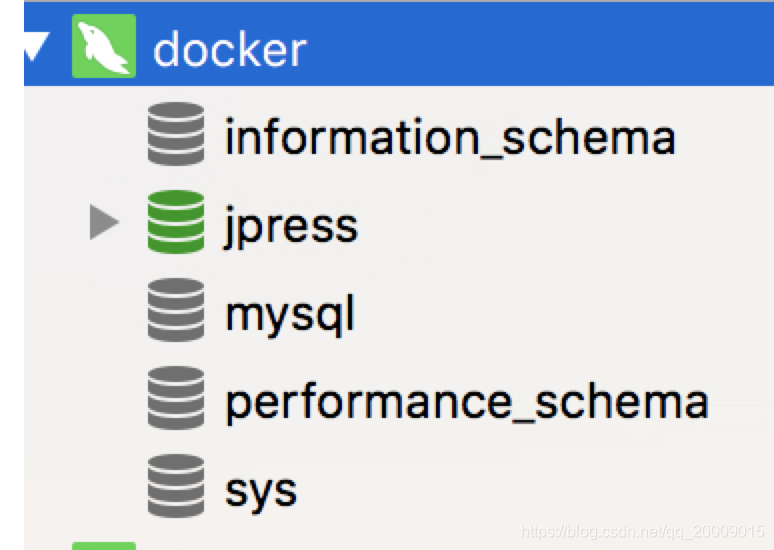Click blank row space right of mysql name
774x550 pixels.
[565, 310]
